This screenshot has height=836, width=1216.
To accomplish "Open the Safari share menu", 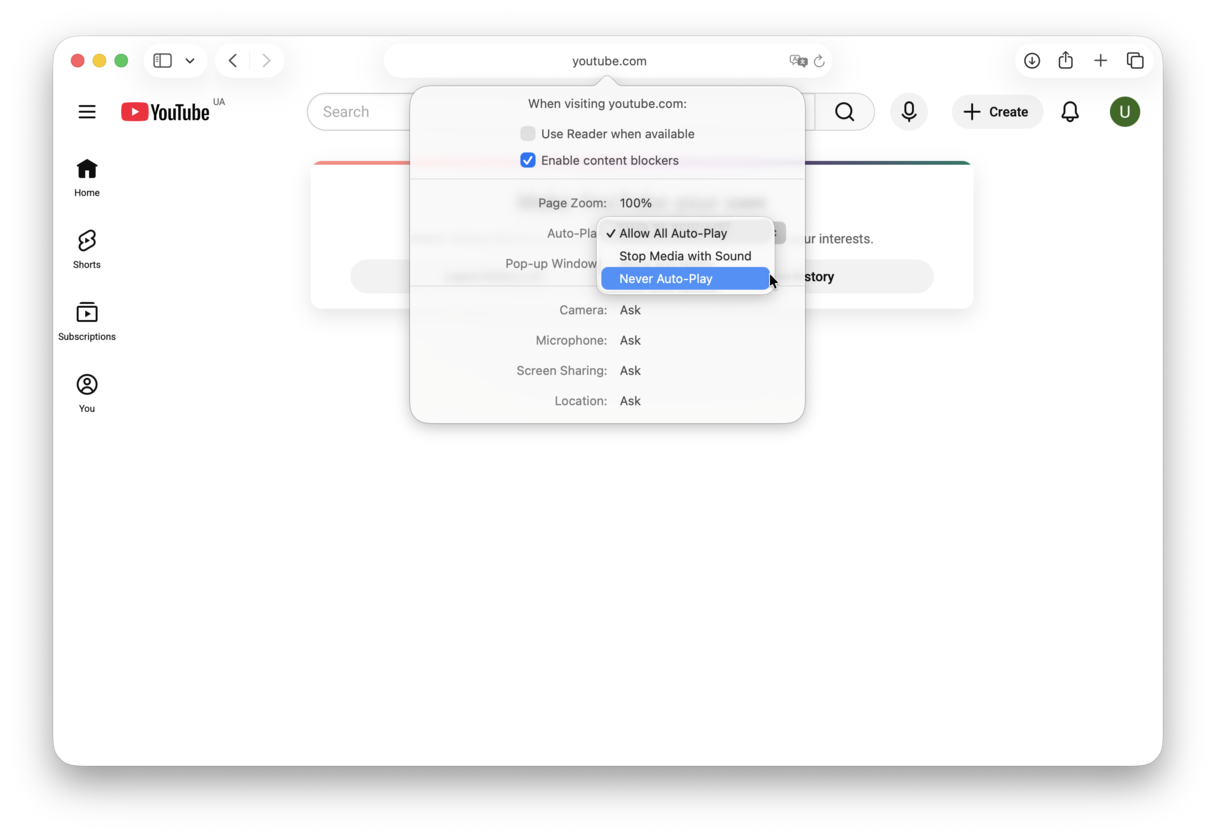I will pyautogui.click(x=1066, y=61).
